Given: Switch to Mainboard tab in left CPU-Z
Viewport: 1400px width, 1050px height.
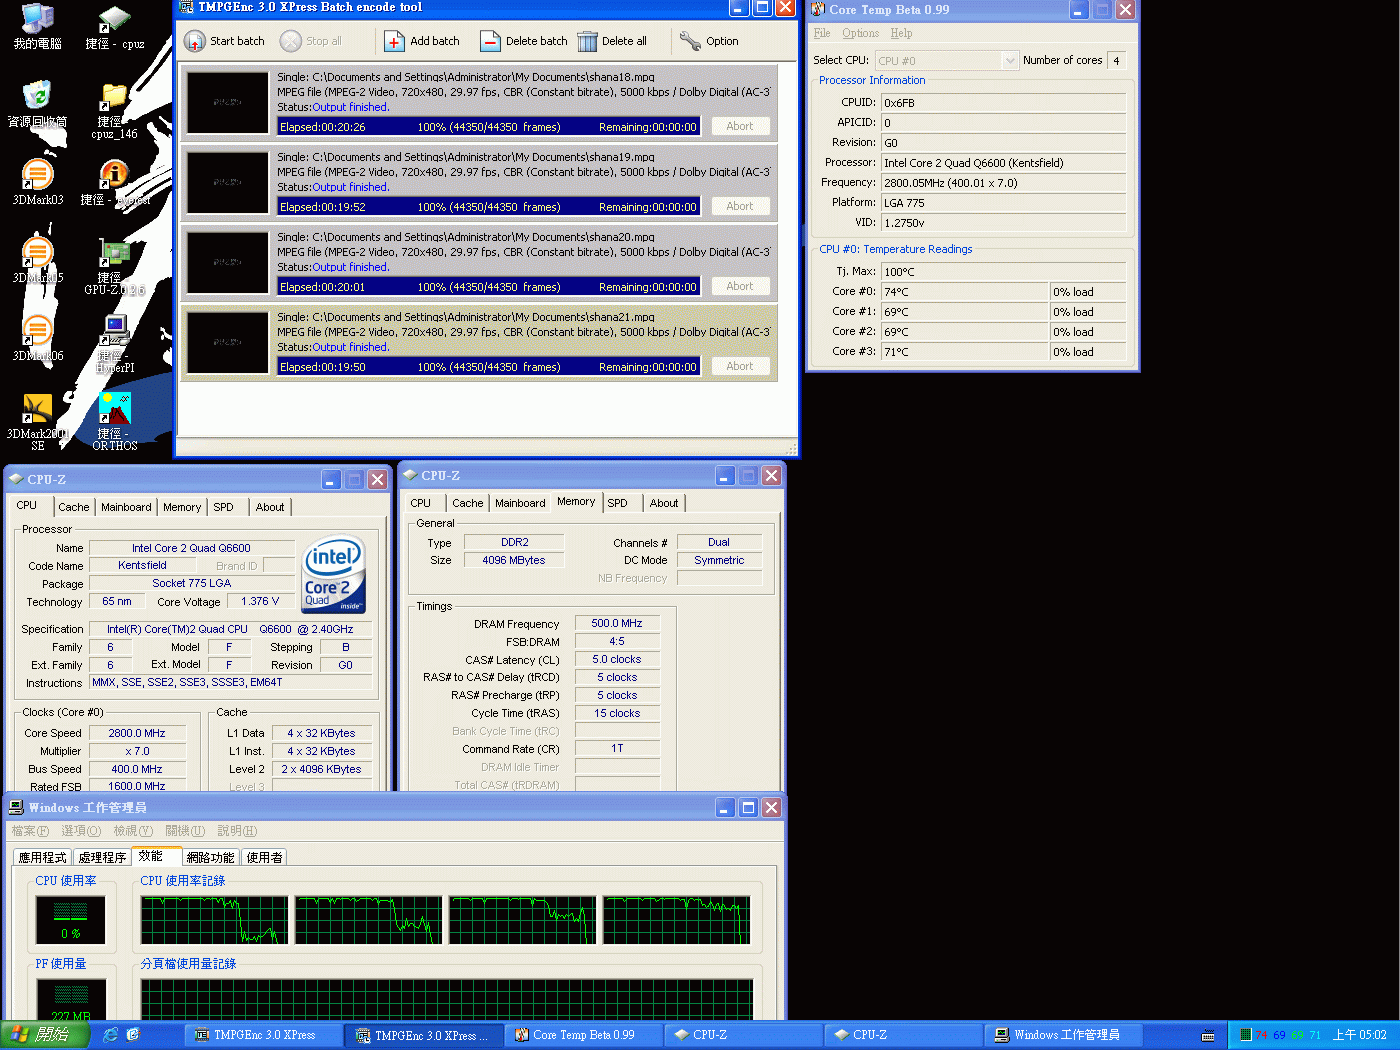Looking at the screenshot, I should pos(126,507).
